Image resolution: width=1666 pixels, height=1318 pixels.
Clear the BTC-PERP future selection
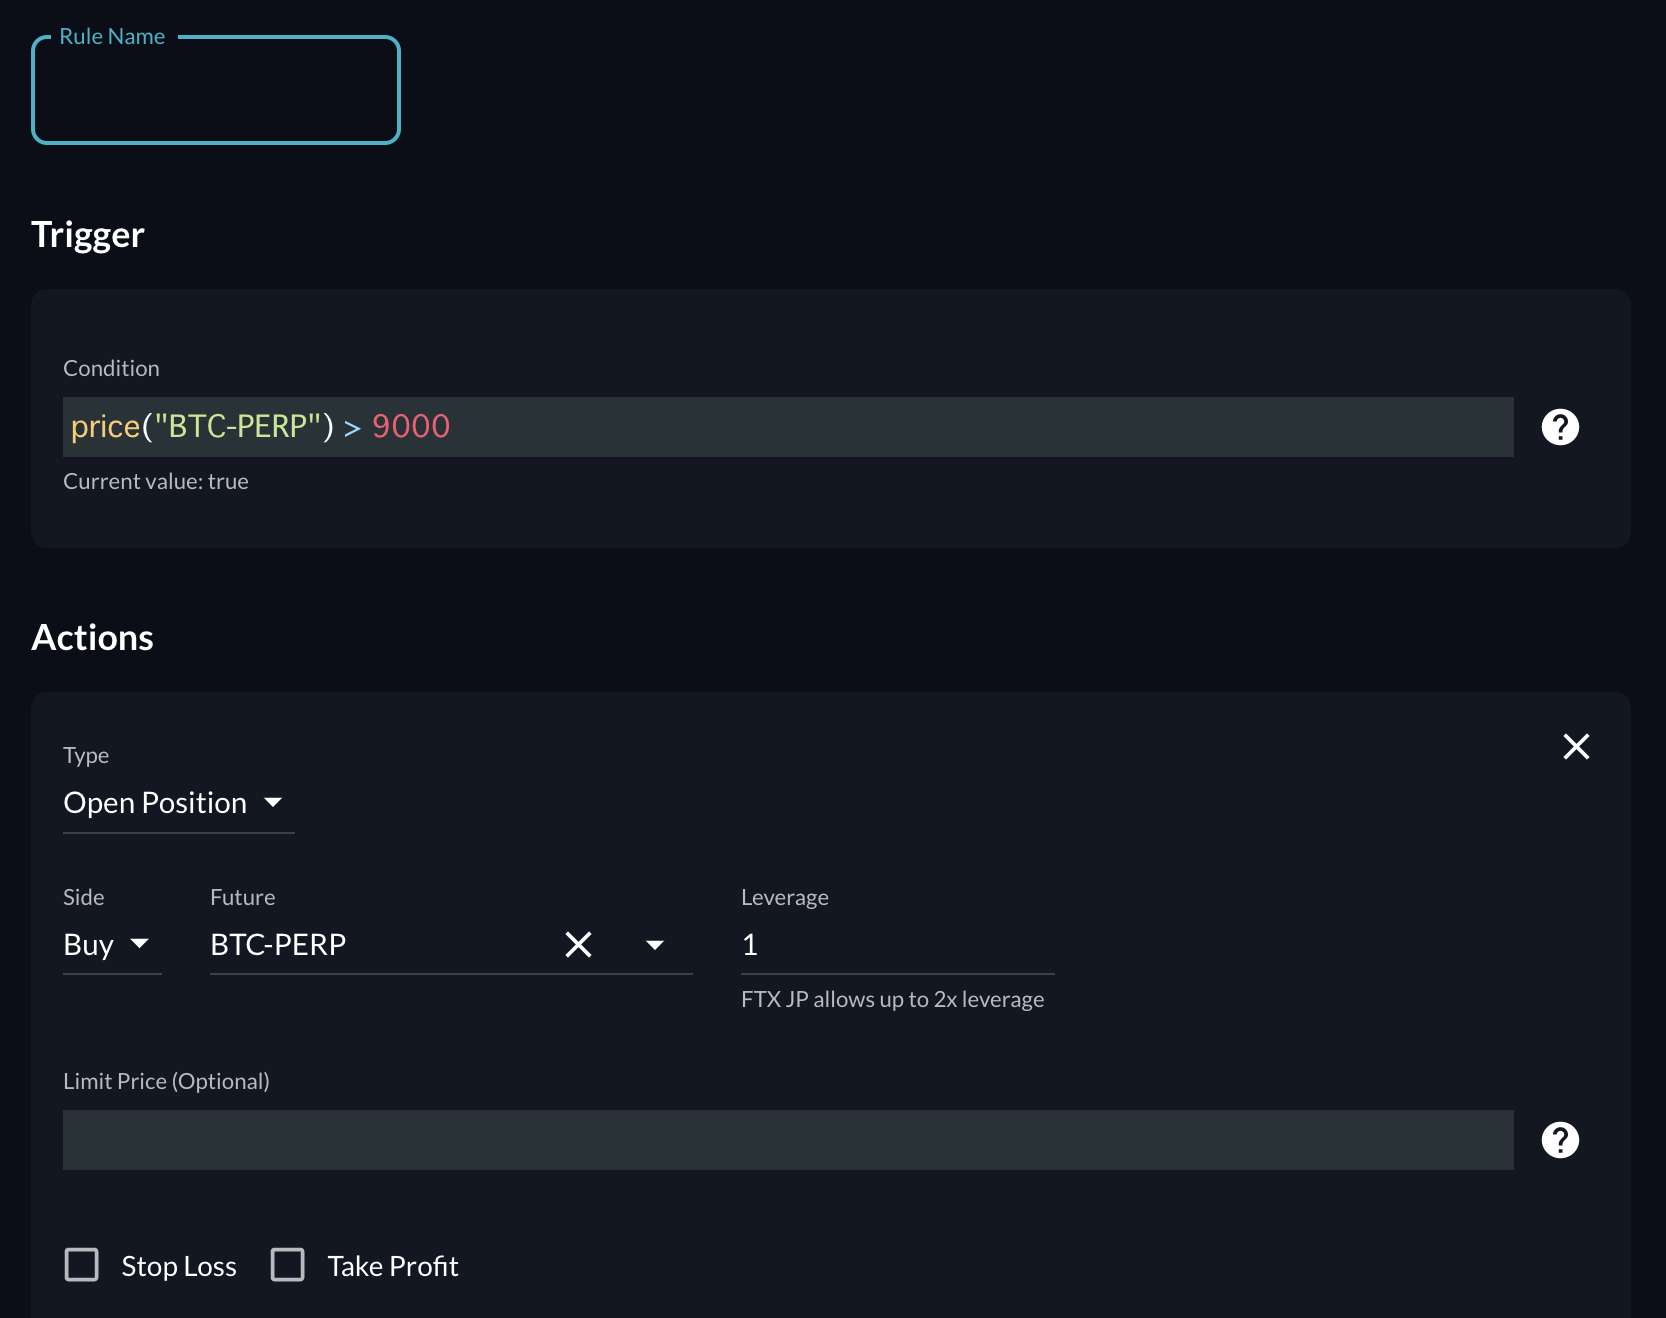pyautogui.click(x=578, y=944)
